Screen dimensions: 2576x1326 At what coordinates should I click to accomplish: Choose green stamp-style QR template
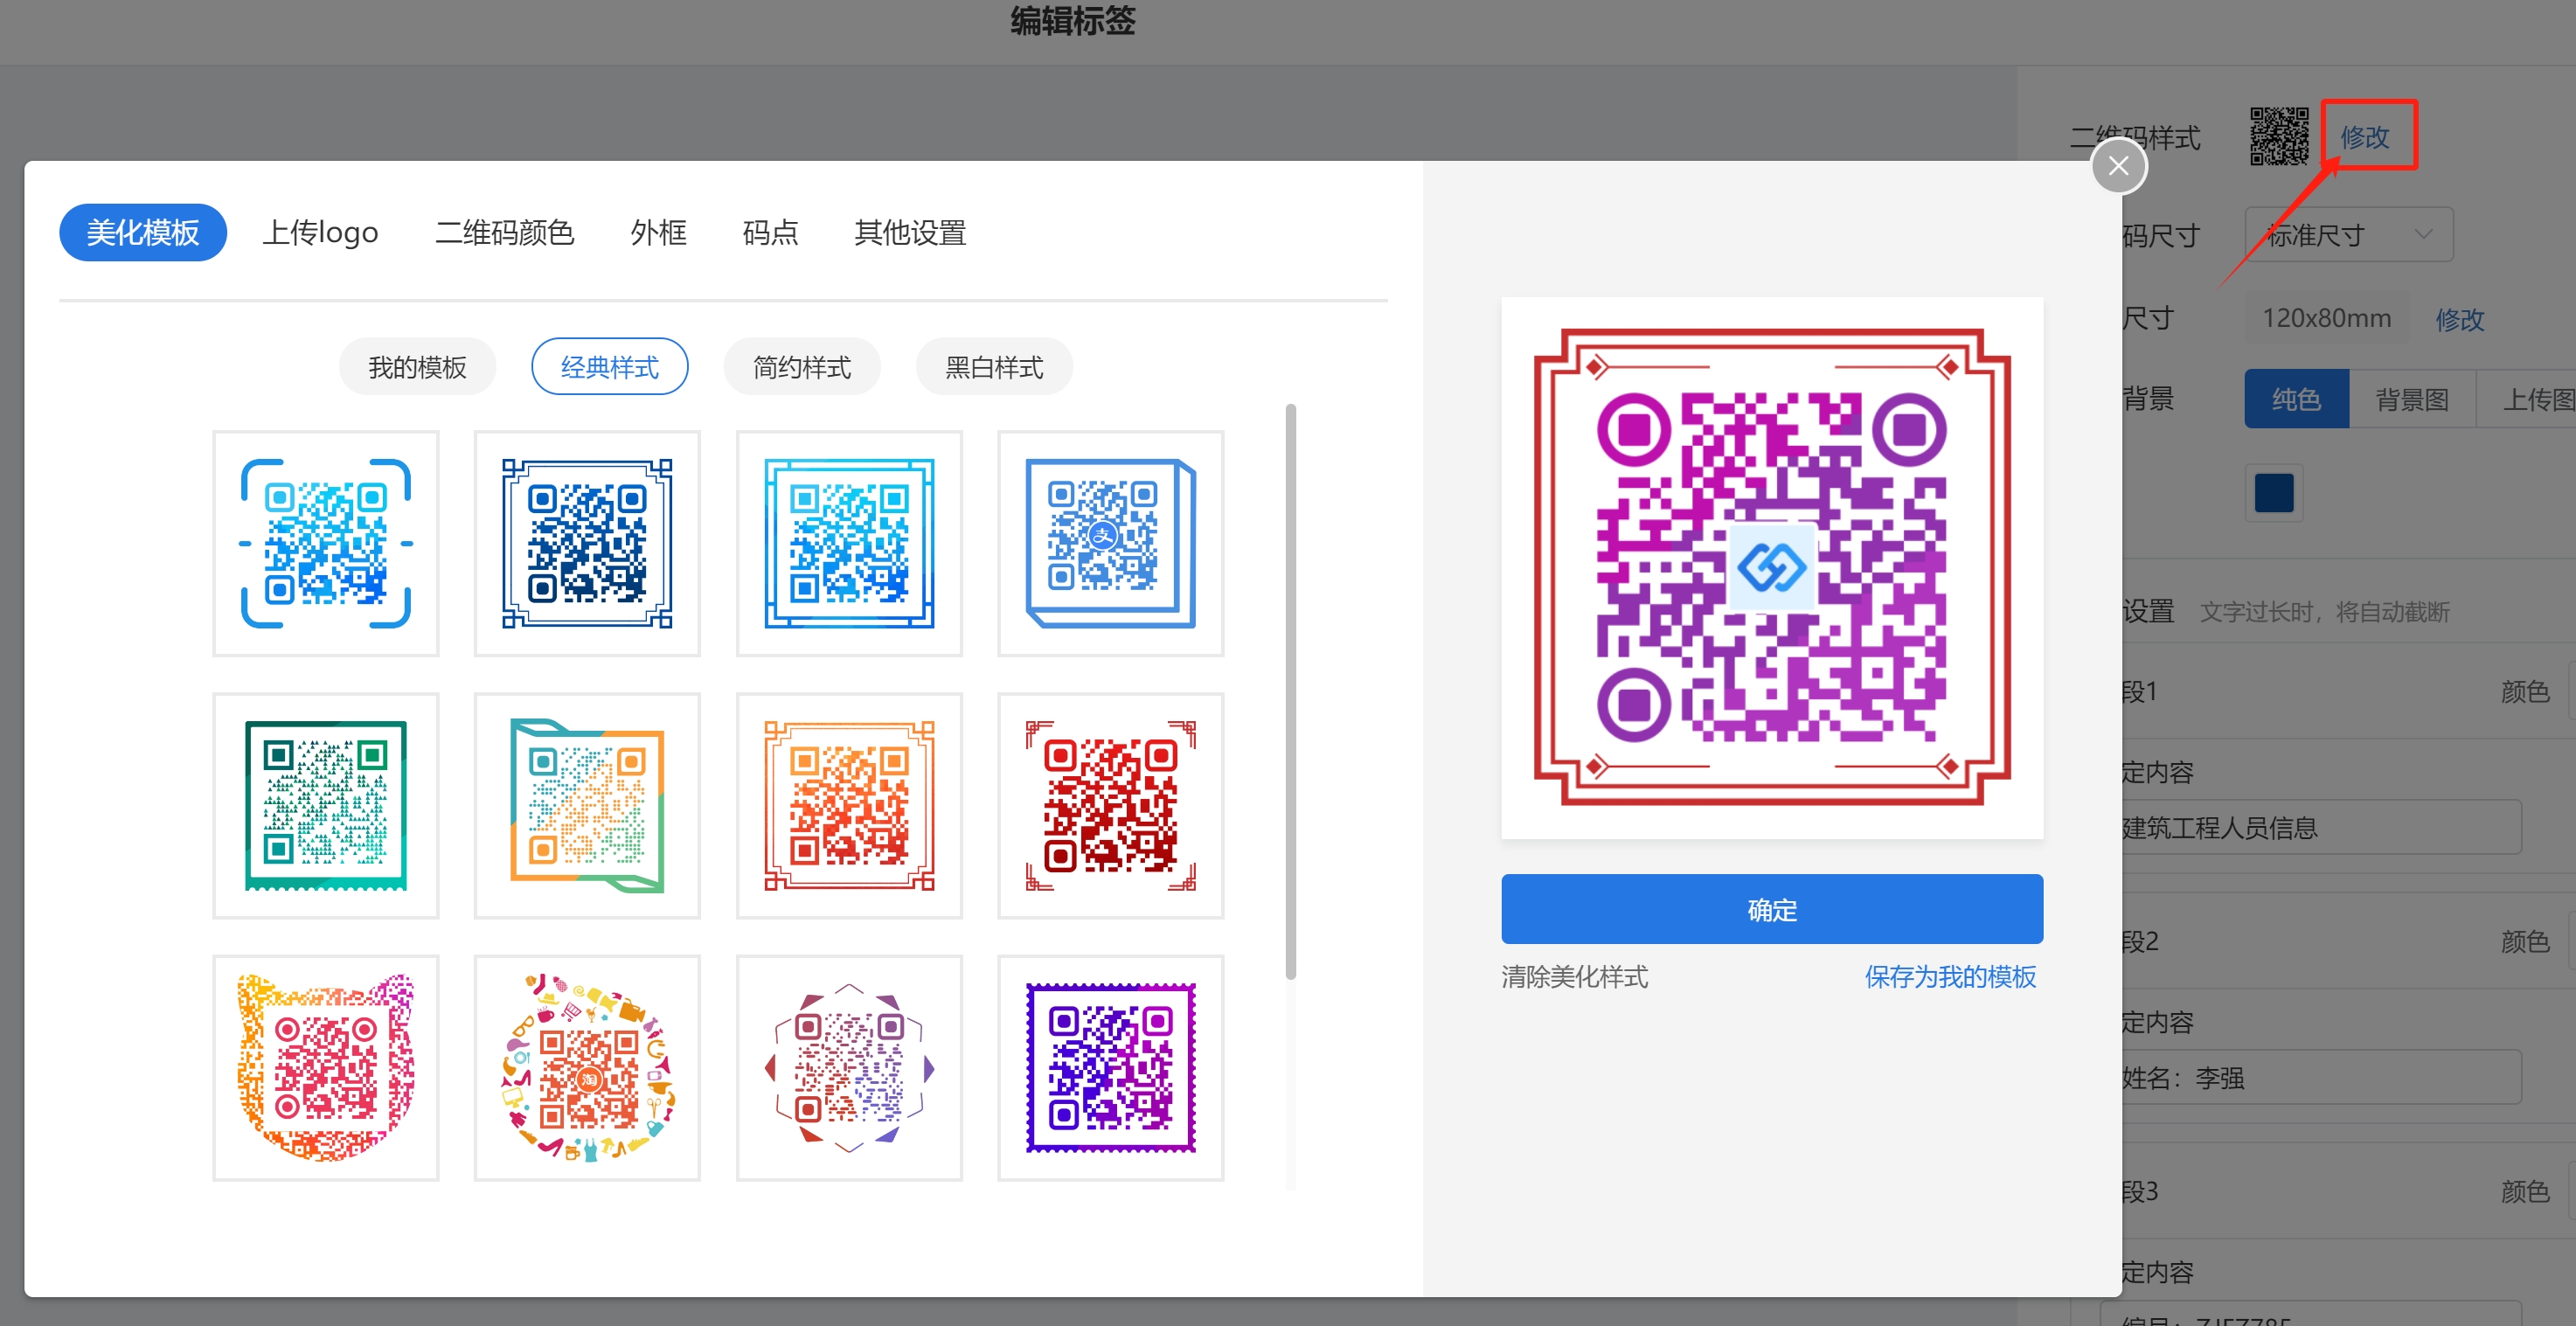pyautogui.click(x=326, y=806)
